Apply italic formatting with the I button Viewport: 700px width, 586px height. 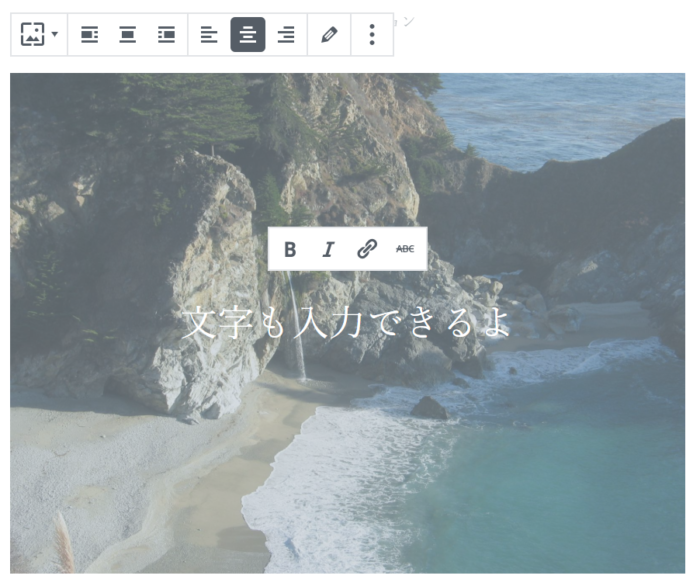click(x=328, y=249)
